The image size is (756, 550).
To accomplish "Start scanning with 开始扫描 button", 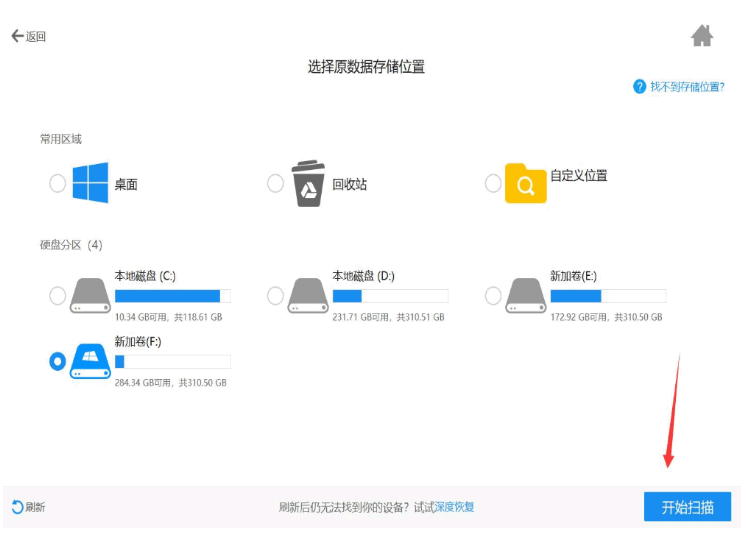I will tap(688, 507).
